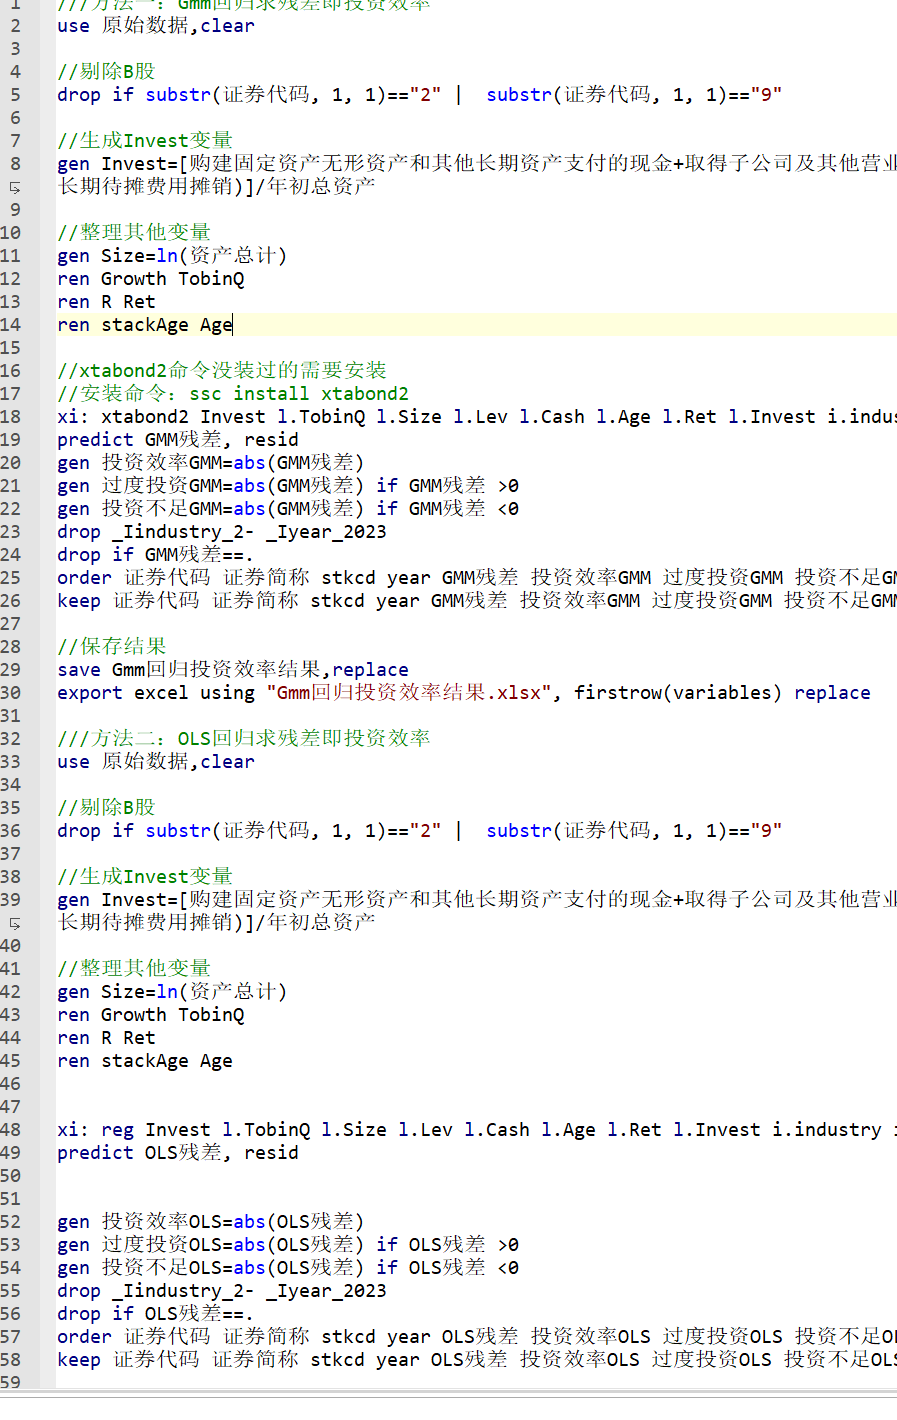Click the 'keep 证券代码' line with OLS残差
Viewport: 897px width, 1420px height.
pyautogui.click(x=477, y=1360)
